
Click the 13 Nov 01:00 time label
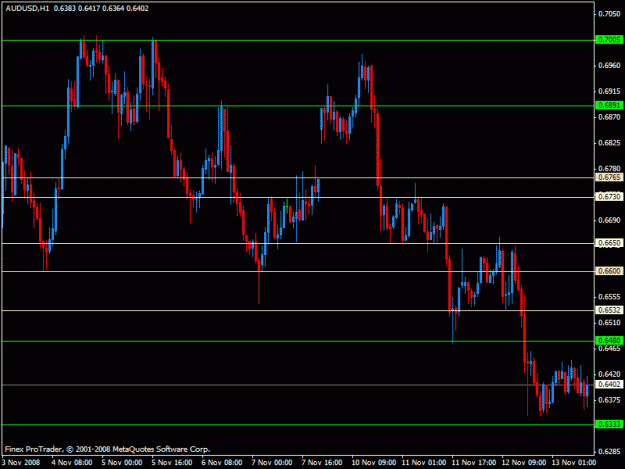(x=574, y=462)
